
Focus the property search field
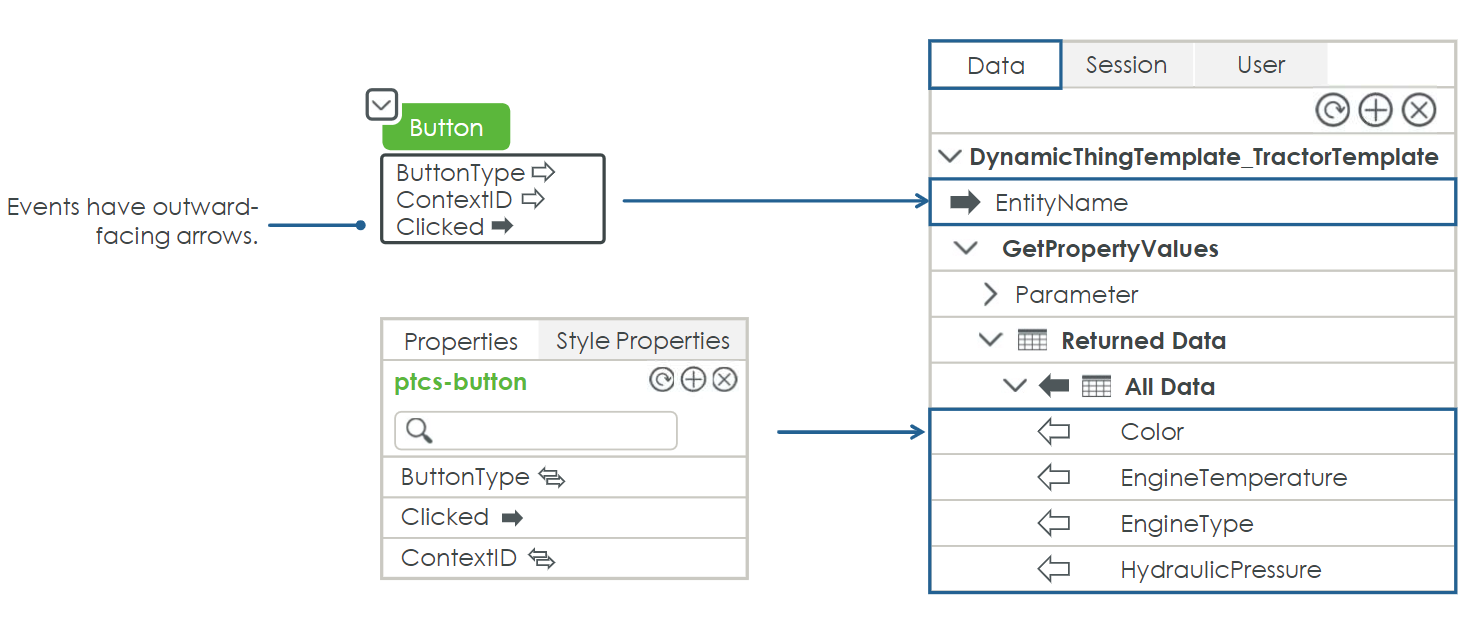click(536, 431)
